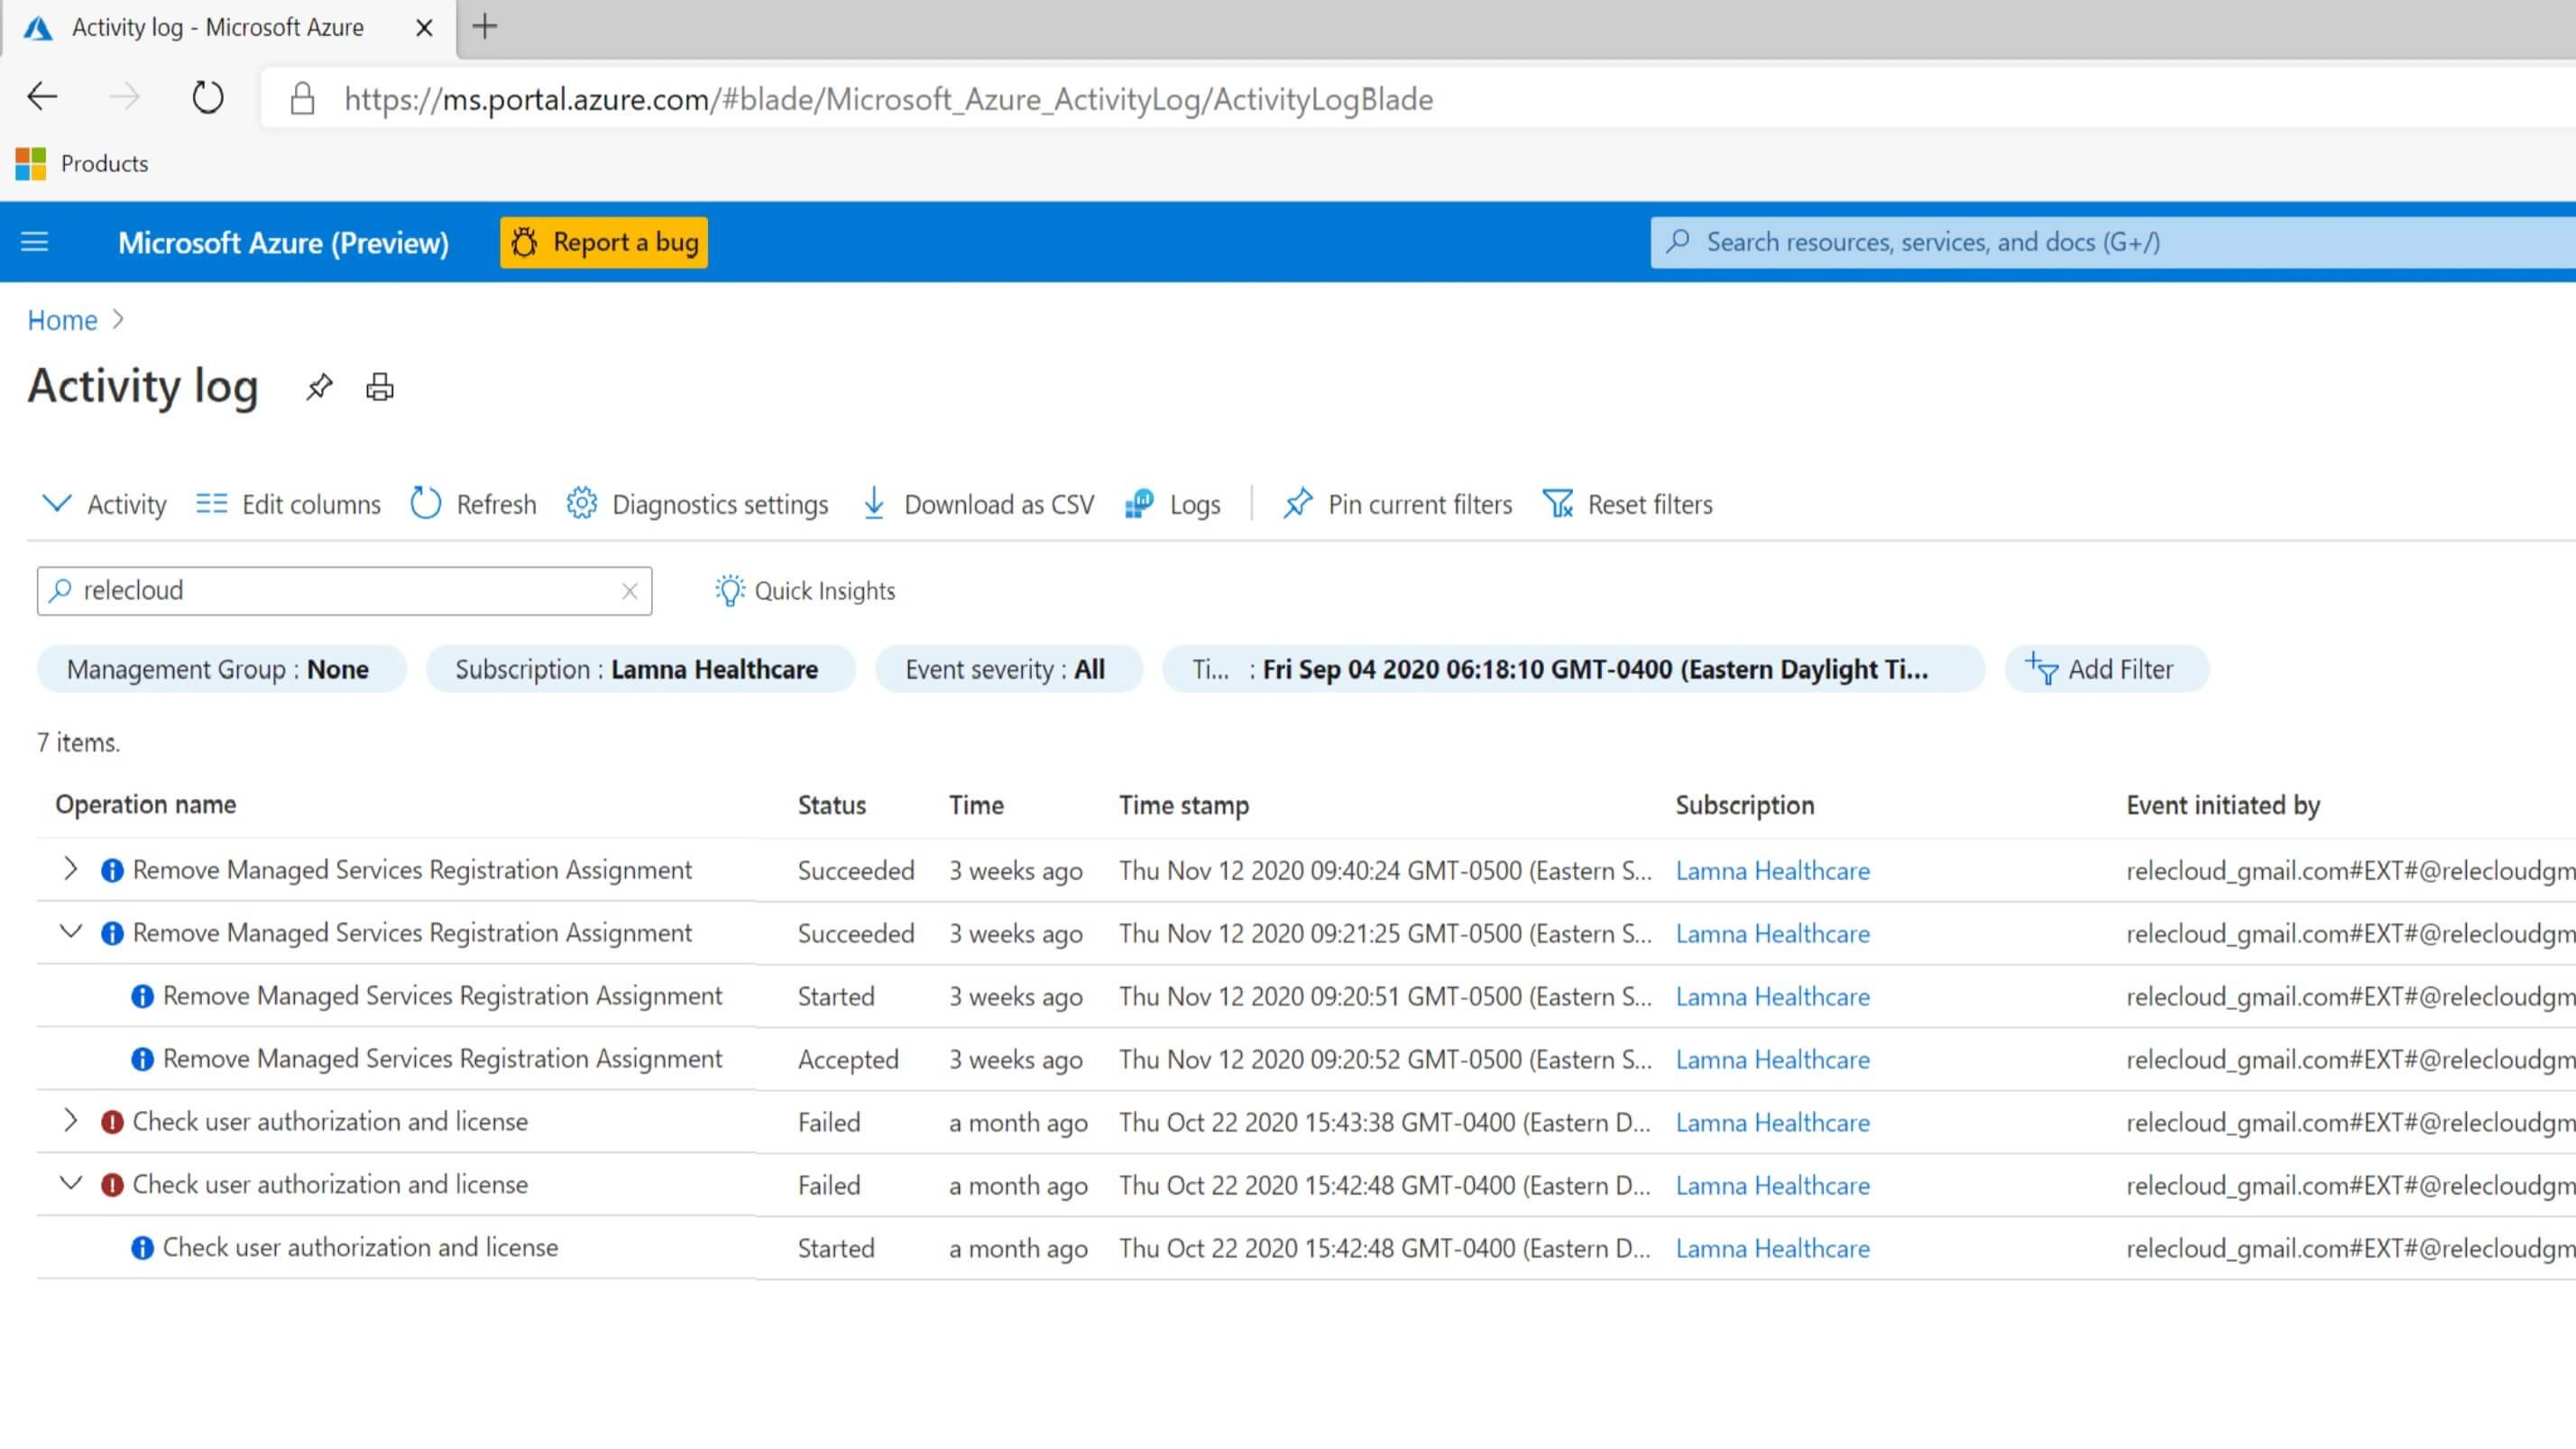Click the Report a bug button
The height and width of the screenshot is (1449, 2576).
[x=604, y=242]
